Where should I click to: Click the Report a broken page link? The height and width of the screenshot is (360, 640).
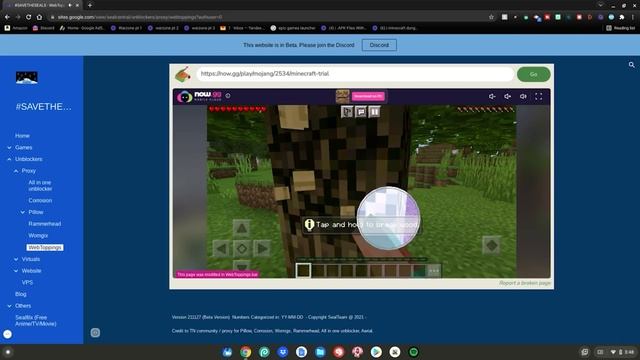coord(525,283)
